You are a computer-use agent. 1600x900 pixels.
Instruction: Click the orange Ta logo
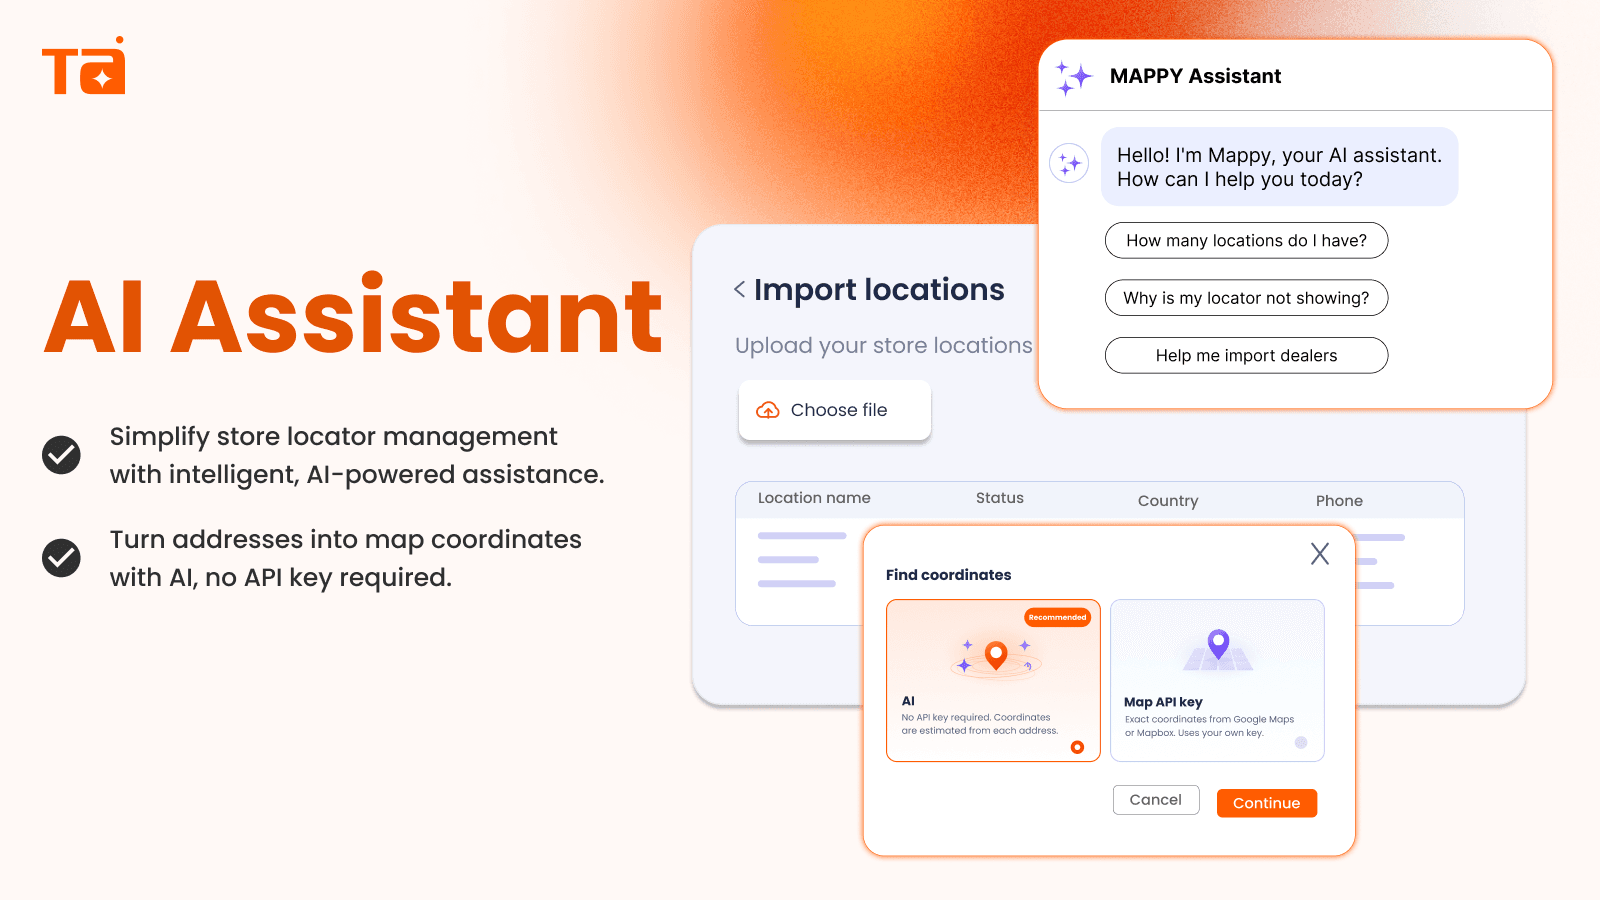pyautogui.click(x=84, y=66)
